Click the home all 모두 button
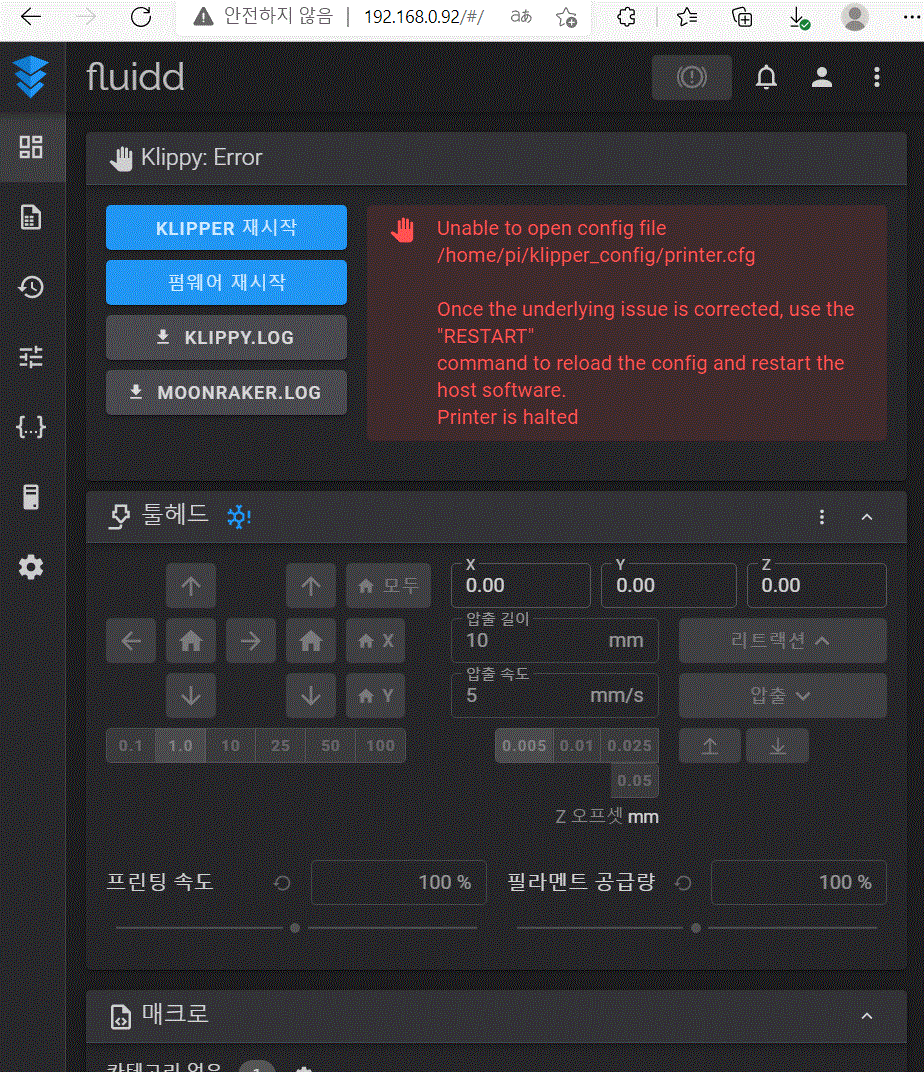 [388, 586]
